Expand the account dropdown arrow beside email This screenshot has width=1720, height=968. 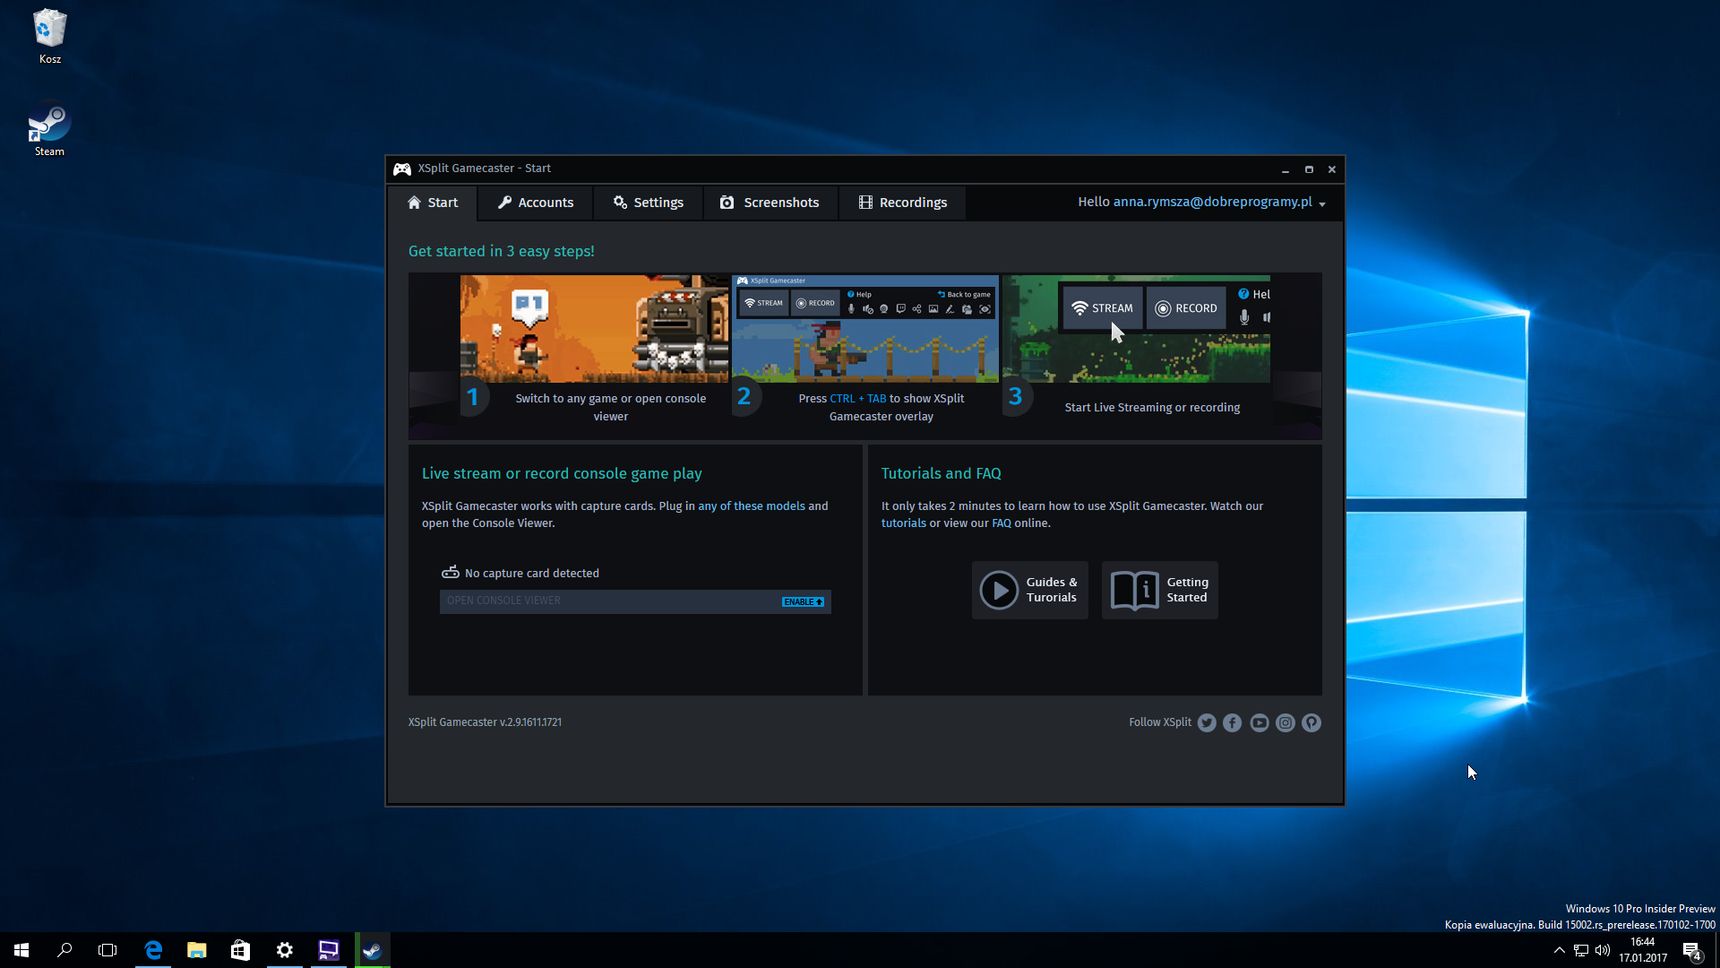[x=1322, y=204]
